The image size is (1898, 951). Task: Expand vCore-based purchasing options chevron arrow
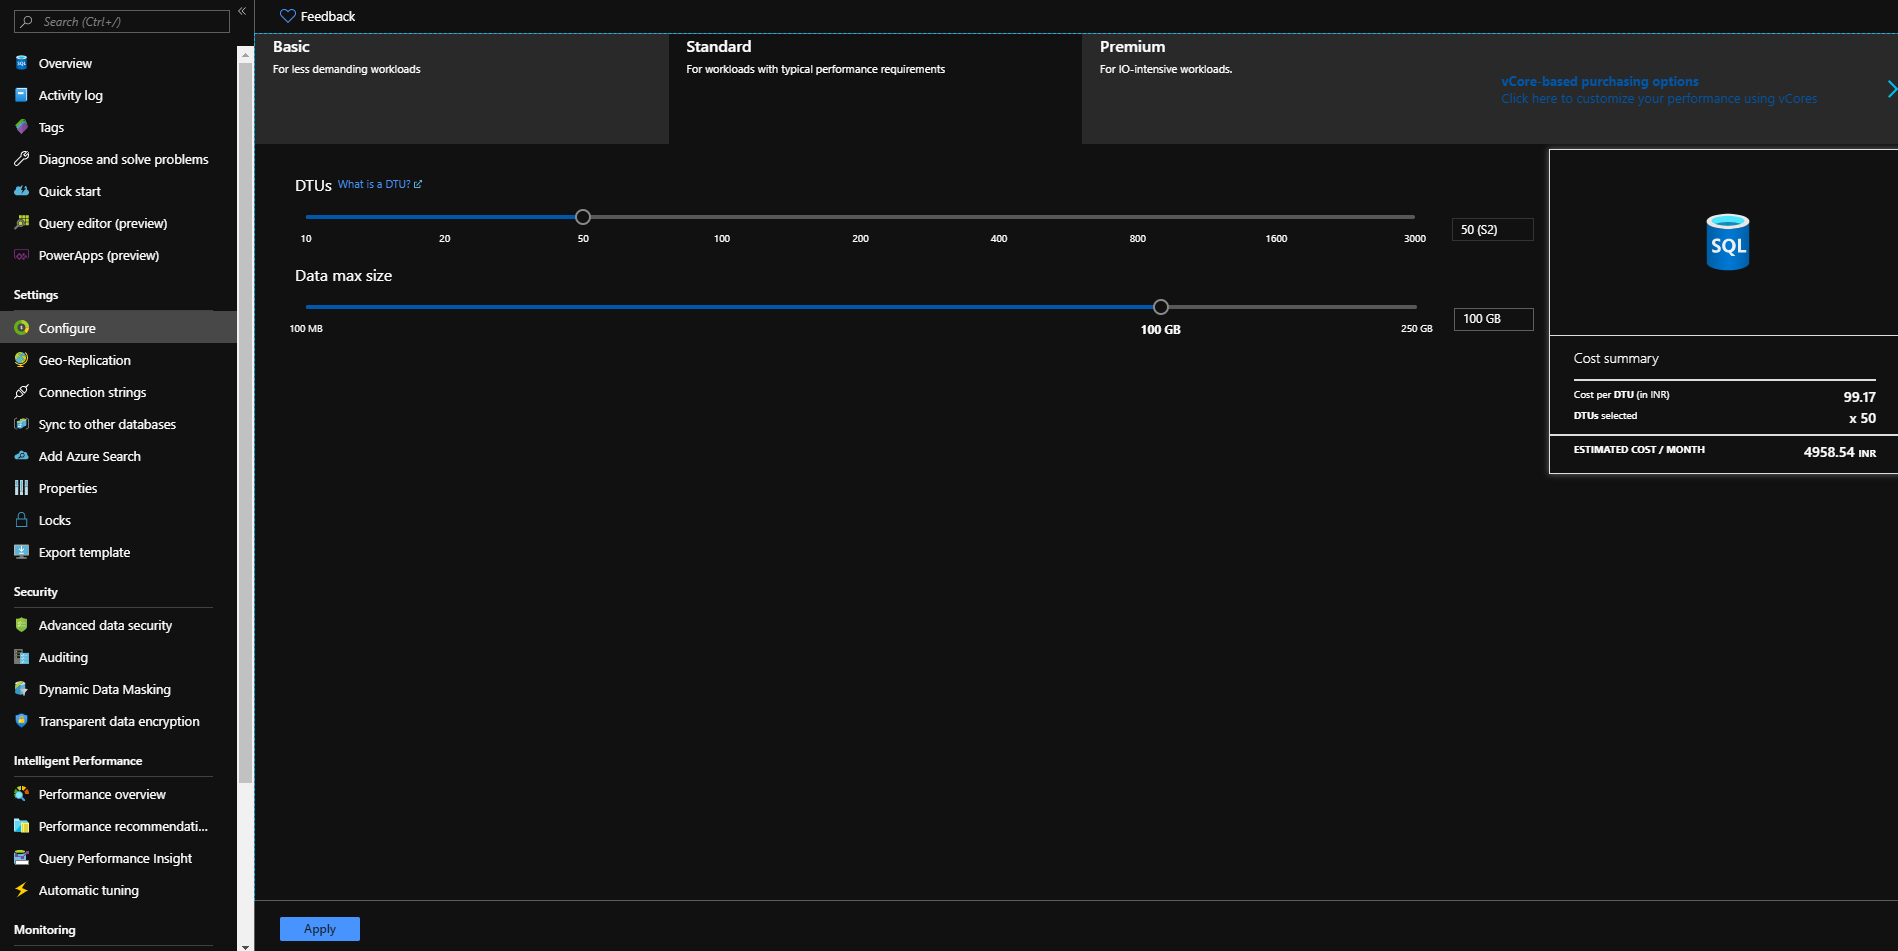pyautogui.click(x=1890, y=90)
